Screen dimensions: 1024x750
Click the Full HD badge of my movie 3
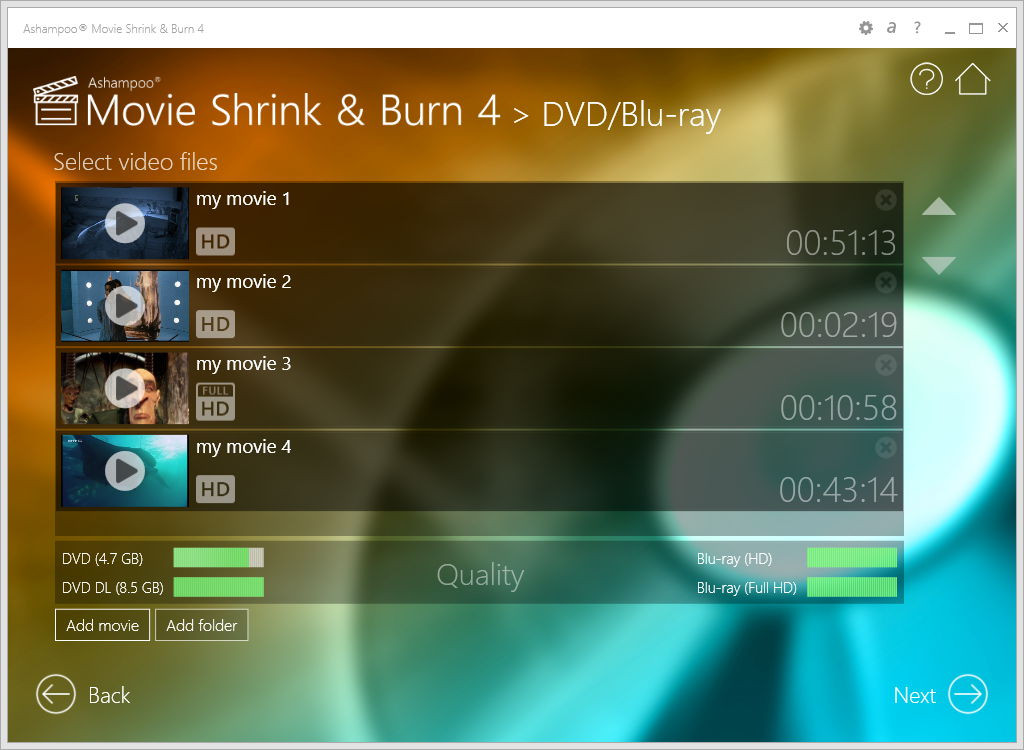(x=216, y=402)
